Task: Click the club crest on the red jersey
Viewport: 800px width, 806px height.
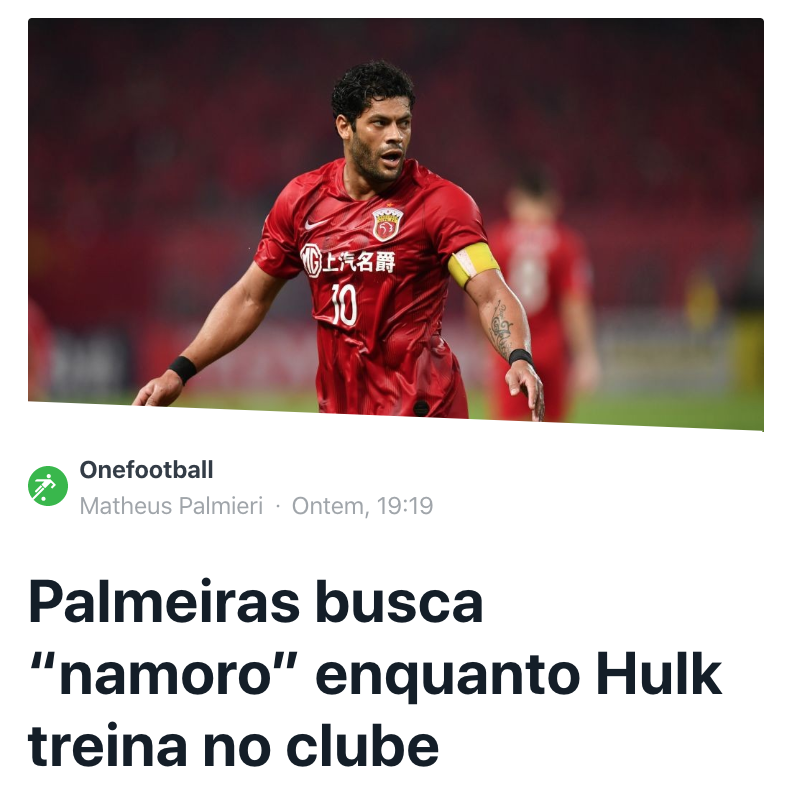Action: click(387, 223)
